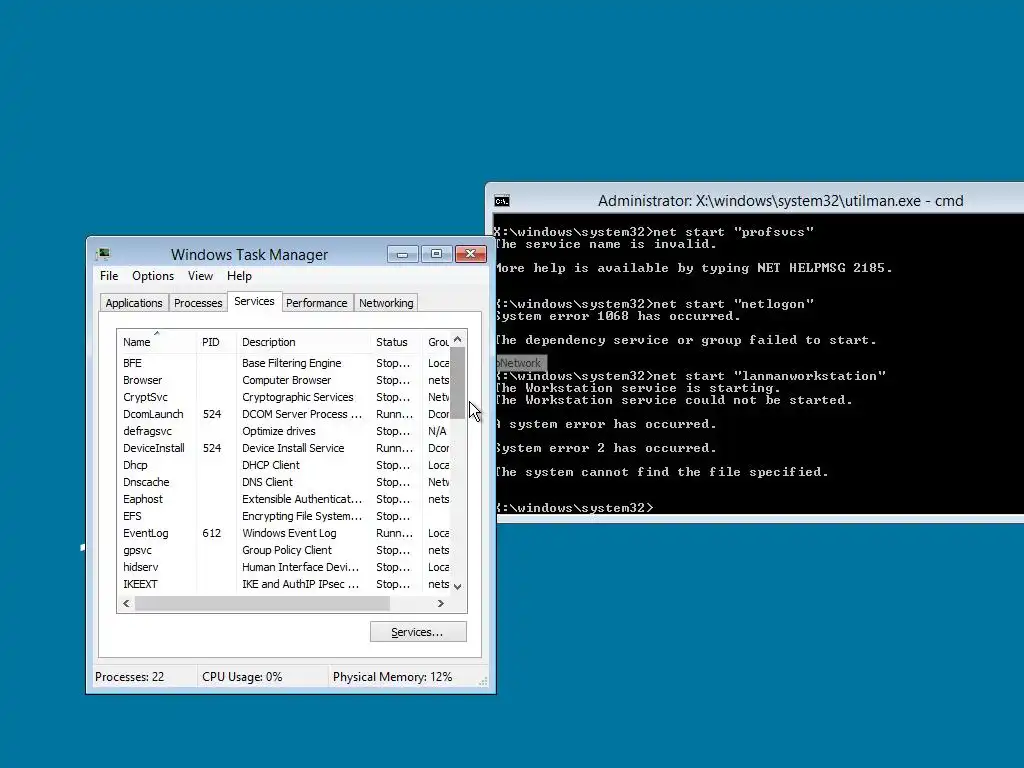Image resolution: width=1024 pixels, height=768 pixels.
Task: Click the cmd window title bar icon
Action: [x=502, y=201]
